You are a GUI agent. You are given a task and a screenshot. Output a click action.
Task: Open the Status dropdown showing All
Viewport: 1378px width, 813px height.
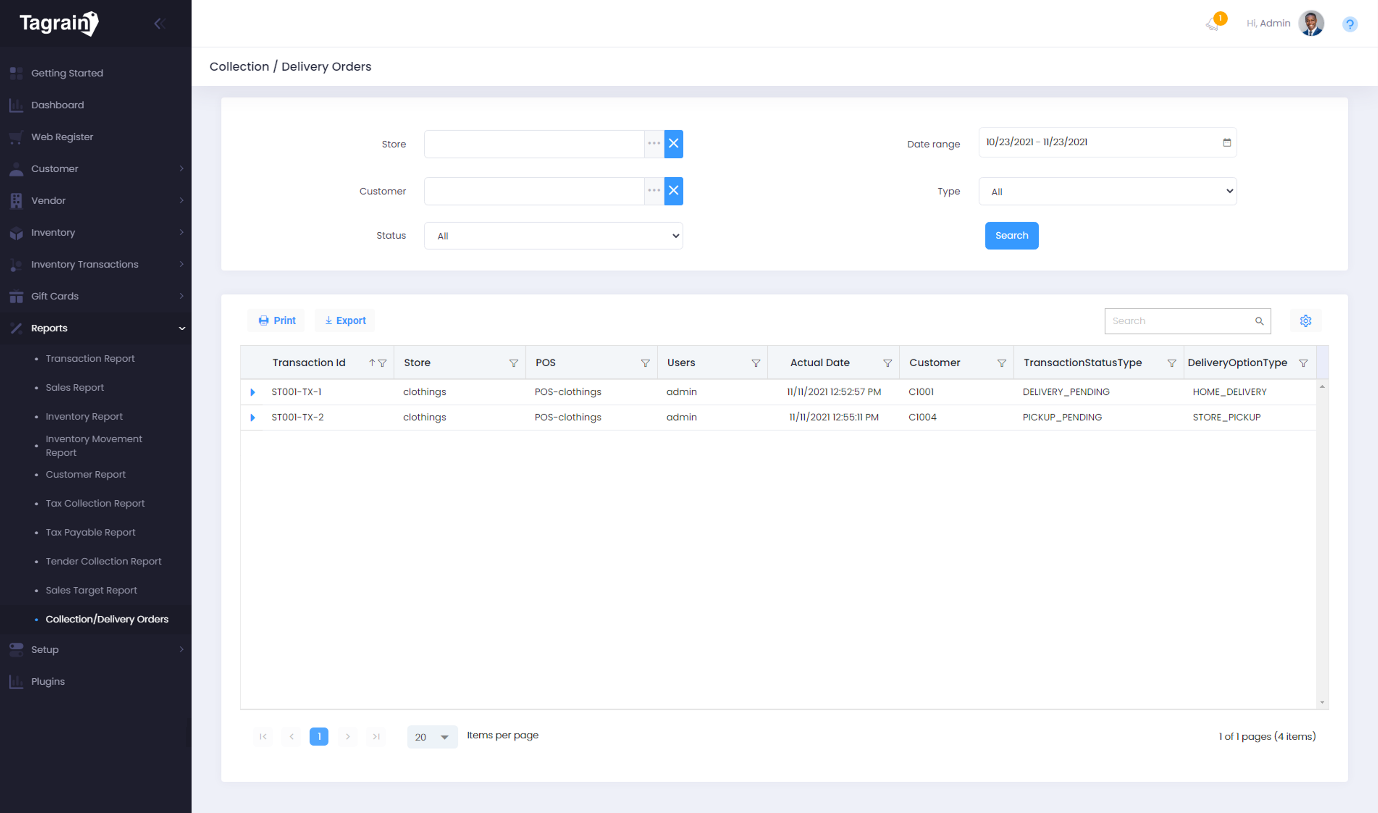tap(553, 235)
